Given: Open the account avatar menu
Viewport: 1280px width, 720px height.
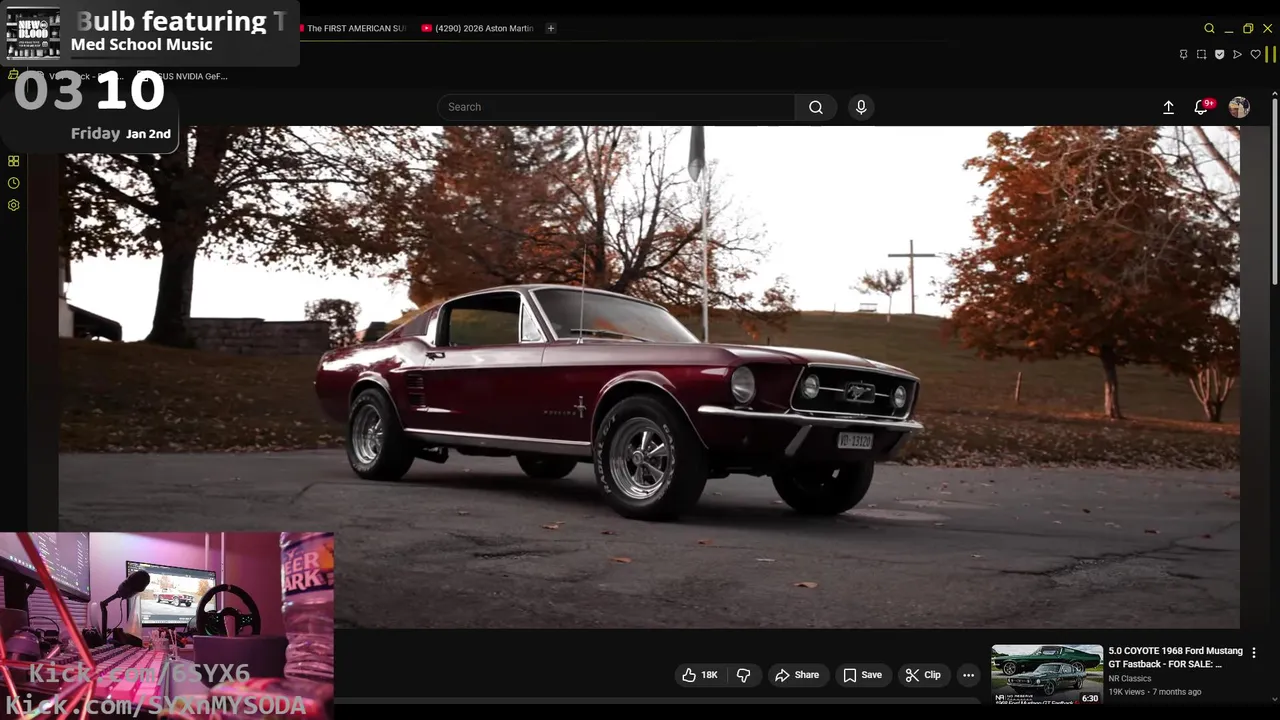Looking at the screenshot, I should click(x=1239, y=107).
